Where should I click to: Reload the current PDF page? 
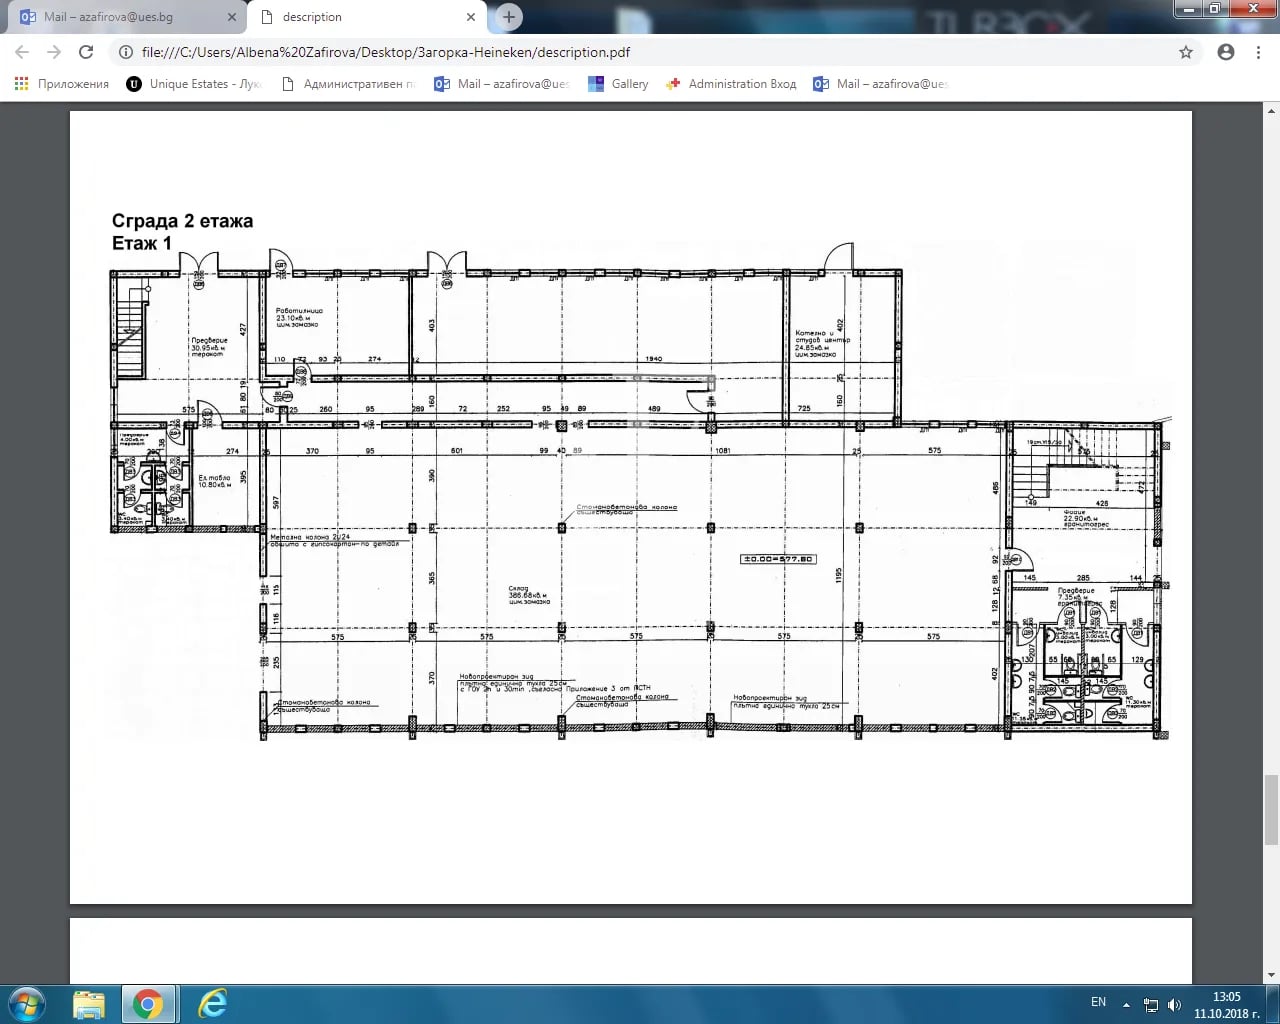[86, 52]
